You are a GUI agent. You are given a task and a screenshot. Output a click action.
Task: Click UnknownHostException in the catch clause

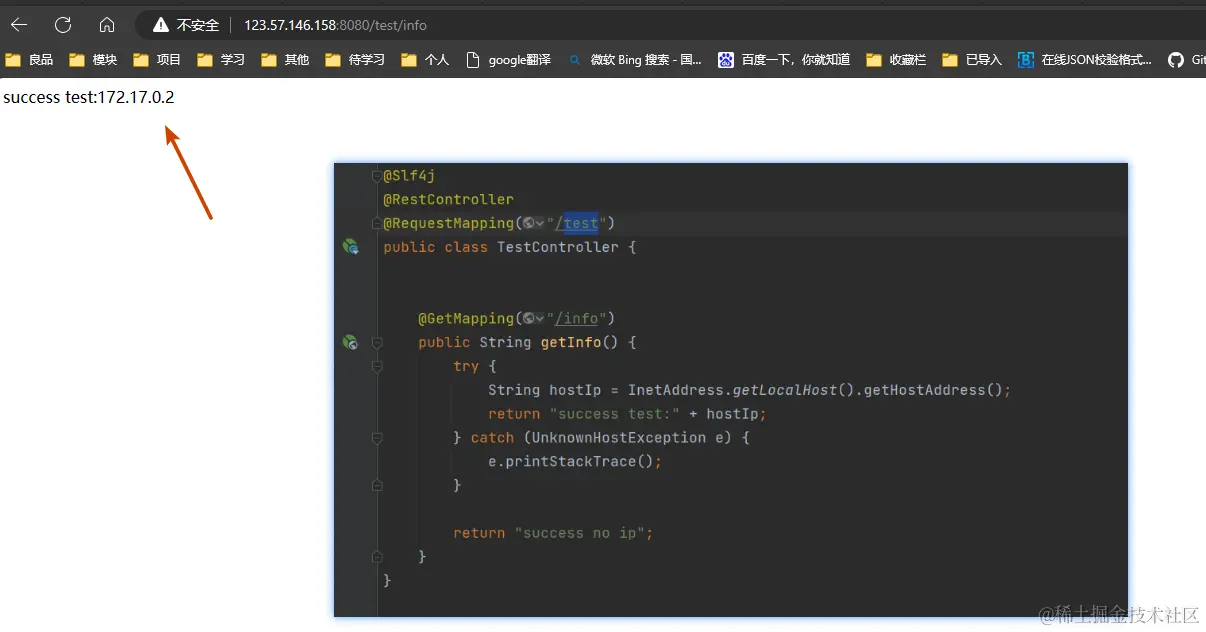(618, 438)
